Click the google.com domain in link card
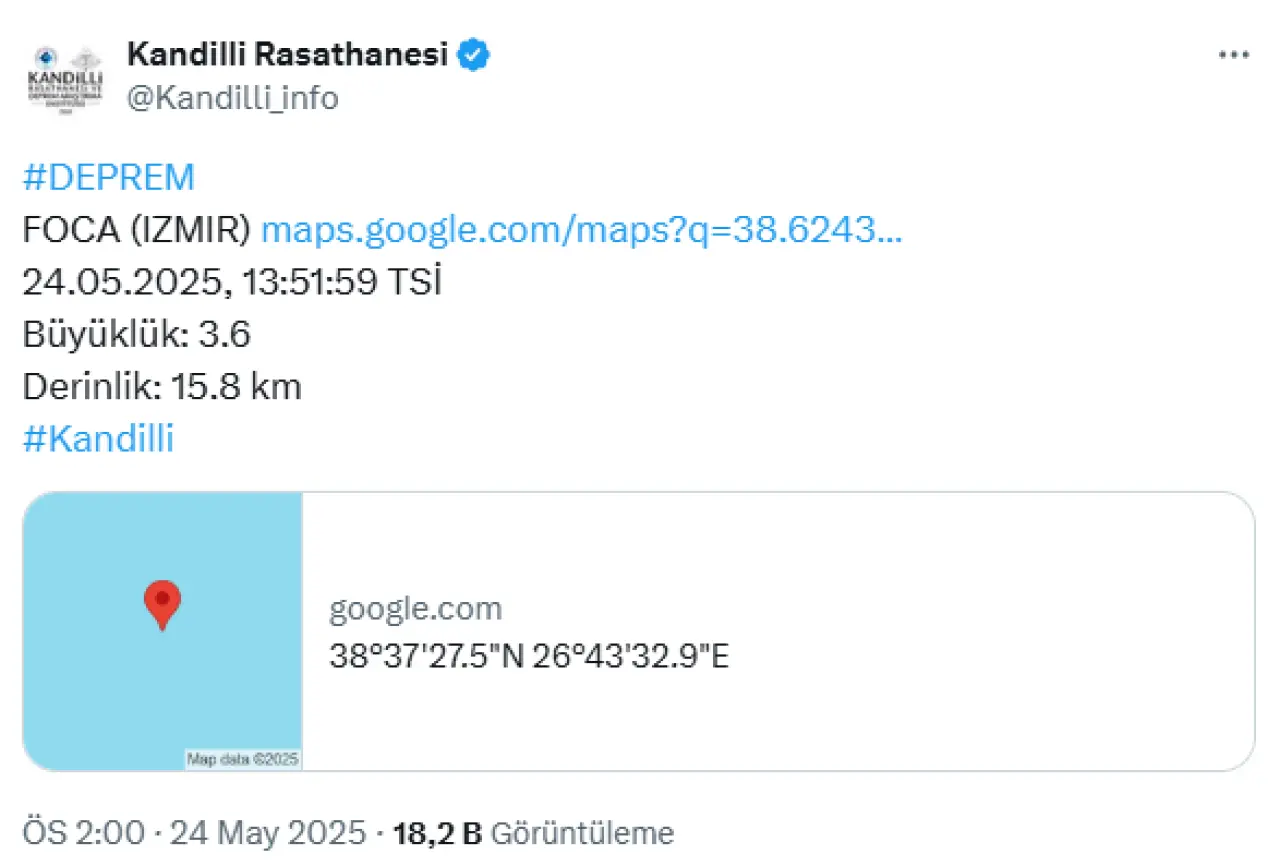This screenshot has width=1280, height=866. 415,608
